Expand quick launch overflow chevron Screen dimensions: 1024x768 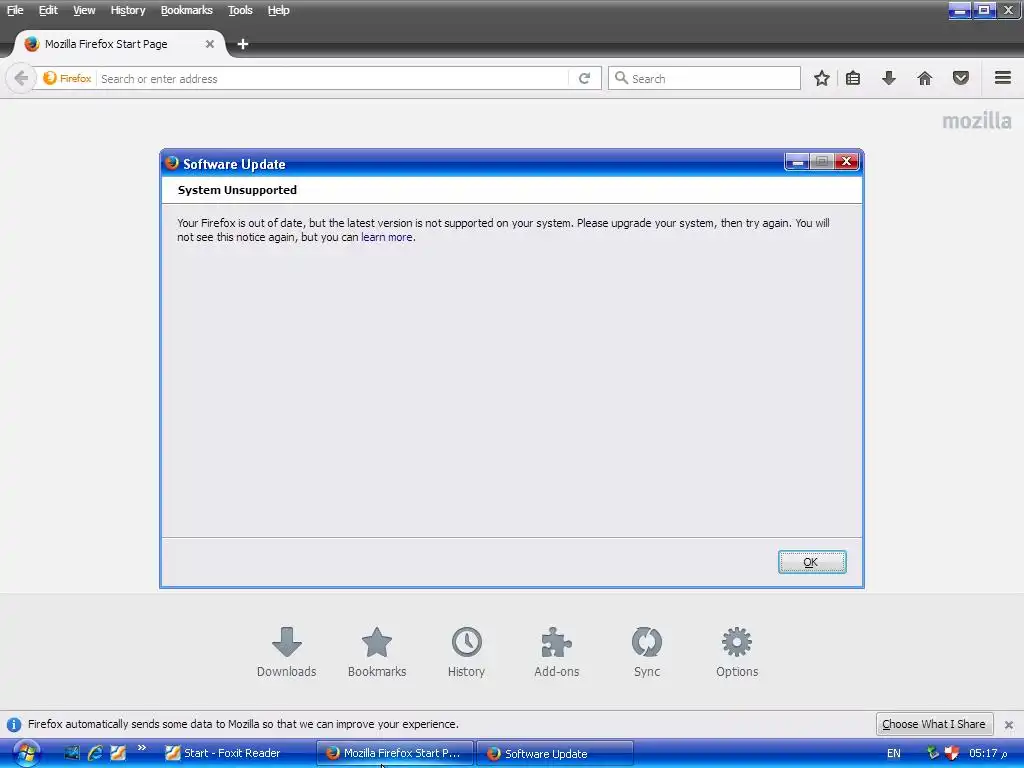[142, 748]
